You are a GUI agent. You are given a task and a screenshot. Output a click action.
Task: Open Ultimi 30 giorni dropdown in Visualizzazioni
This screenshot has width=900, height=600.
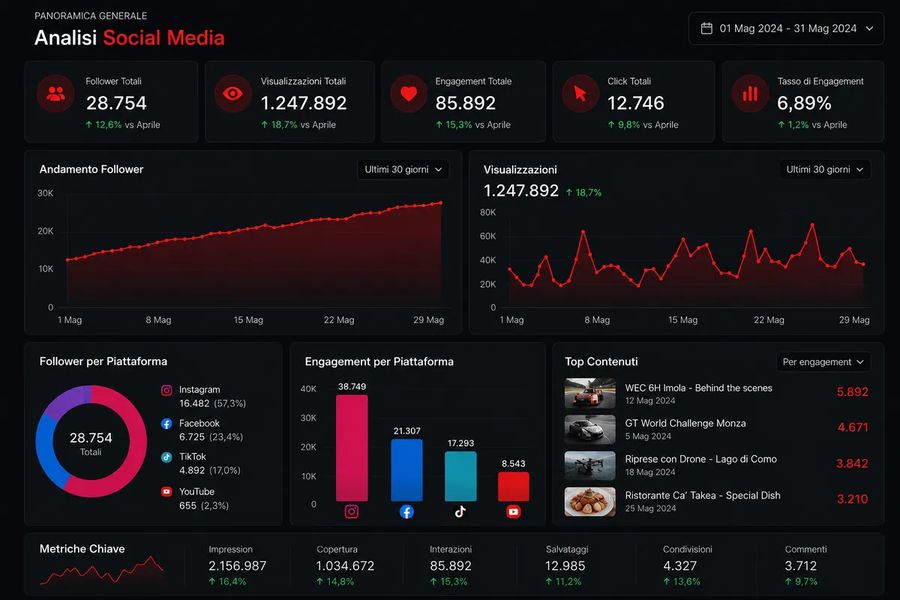click(824, 169)
